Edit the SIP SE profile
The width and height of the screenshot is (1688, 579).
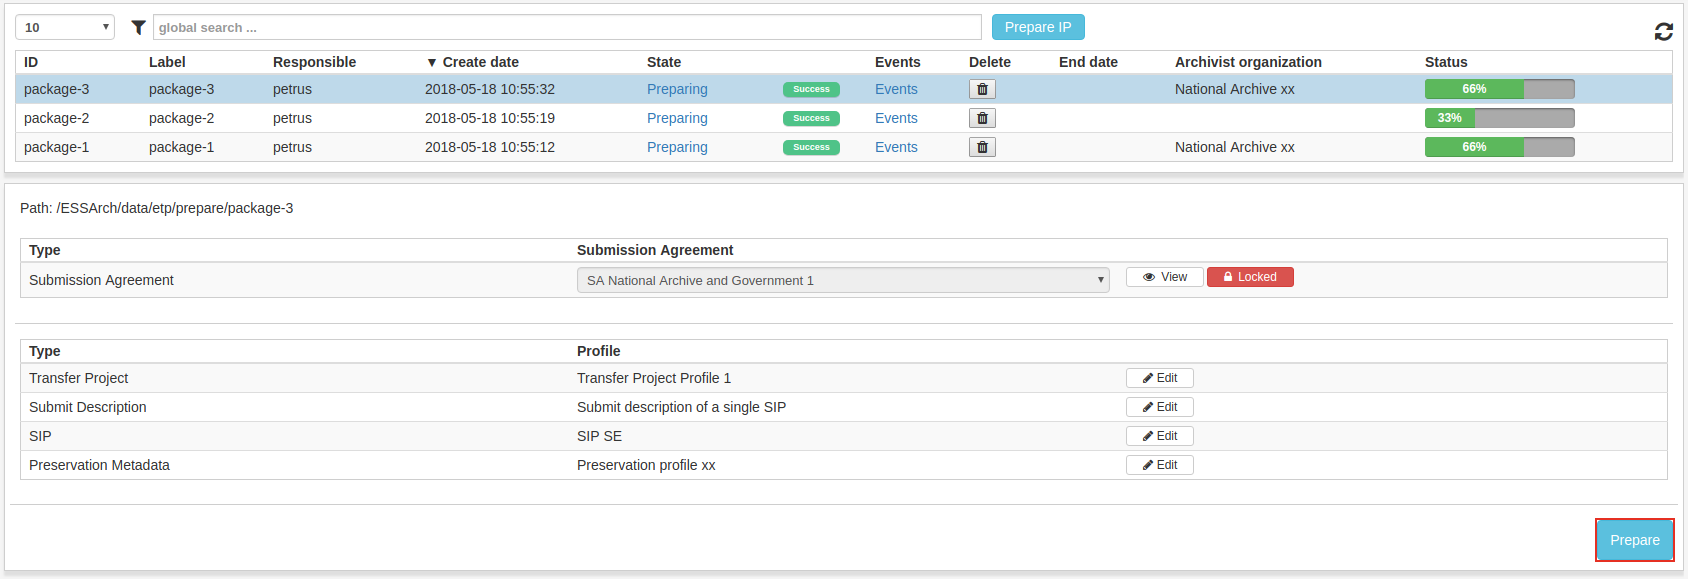coord(1160,436)
